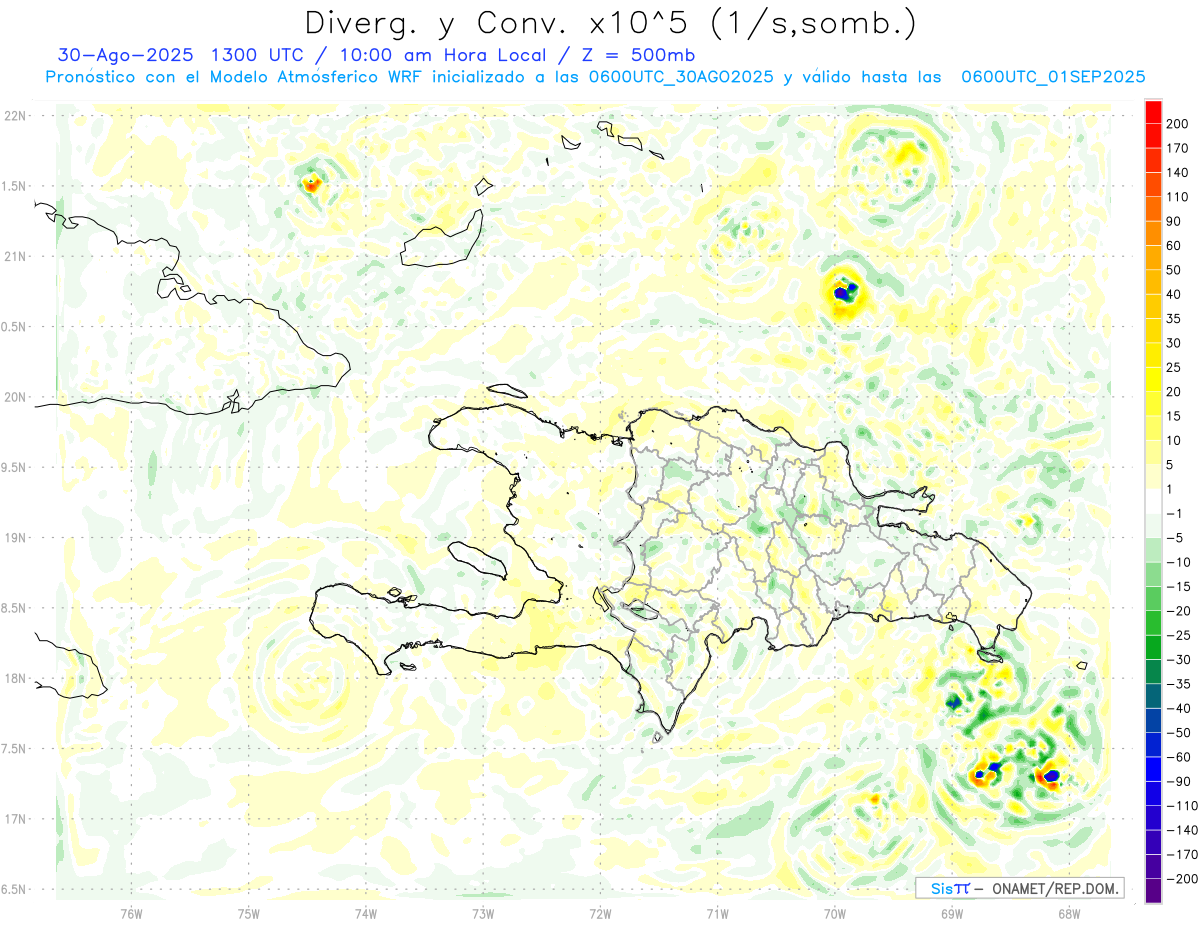Click the colorbar value '-200'
1200x927 pixels.
point(1183,879)
